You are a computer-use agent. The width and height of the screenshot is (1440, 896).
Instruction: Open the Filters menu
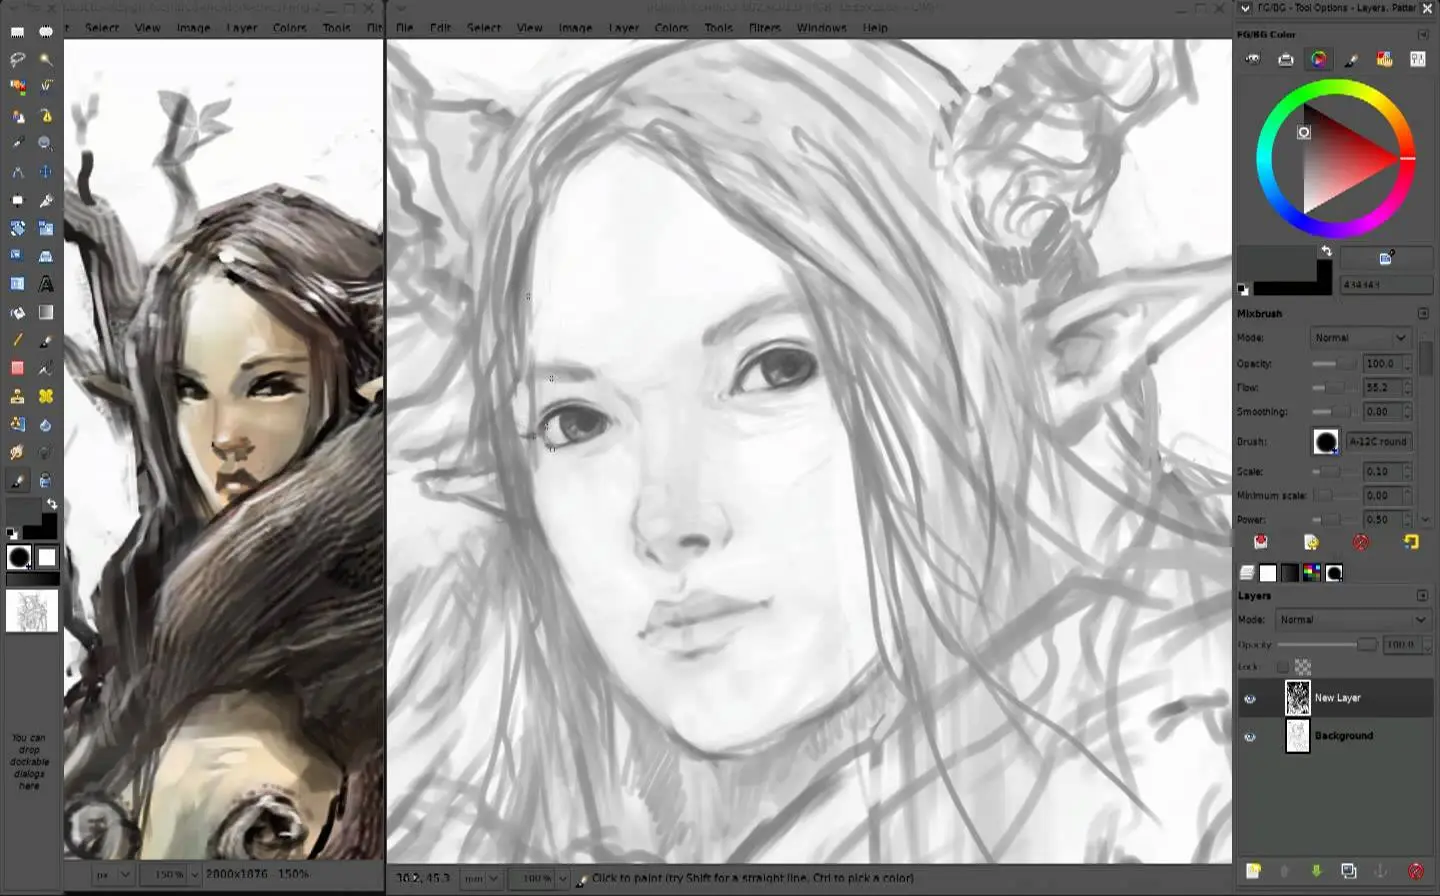pyautogui.click(x=765, y=28)
